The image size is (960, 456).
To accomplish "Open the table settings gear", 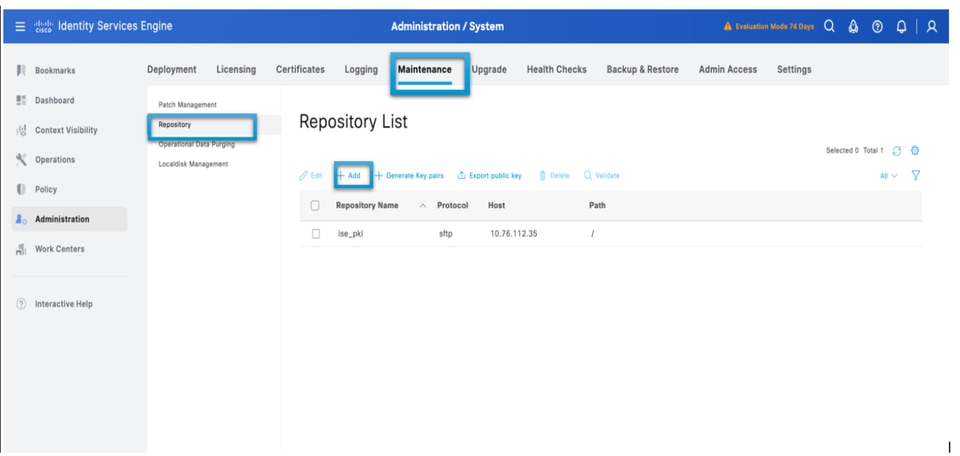I will [x=915, y=151].
